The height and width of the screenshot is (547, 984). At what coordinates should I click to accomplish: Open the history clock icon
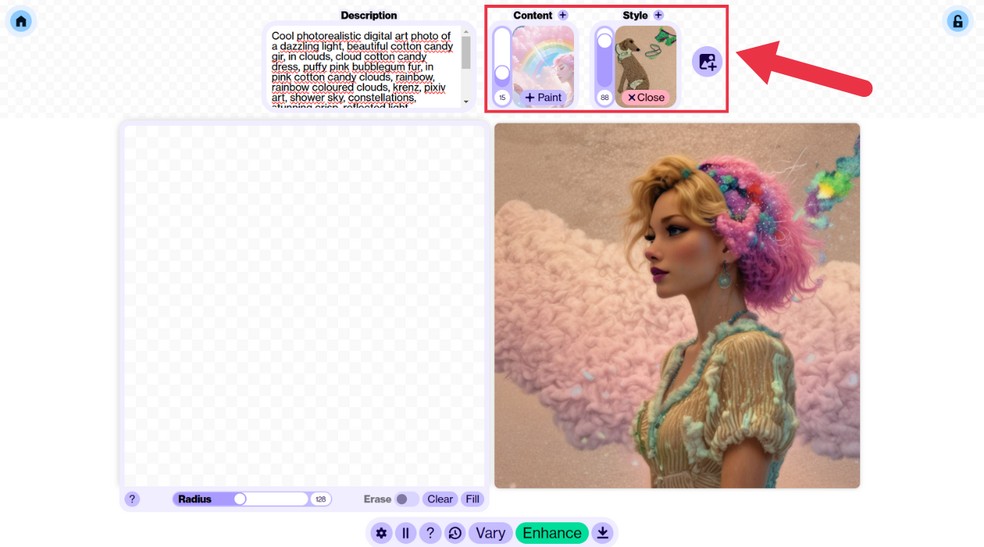coord(455,533)
